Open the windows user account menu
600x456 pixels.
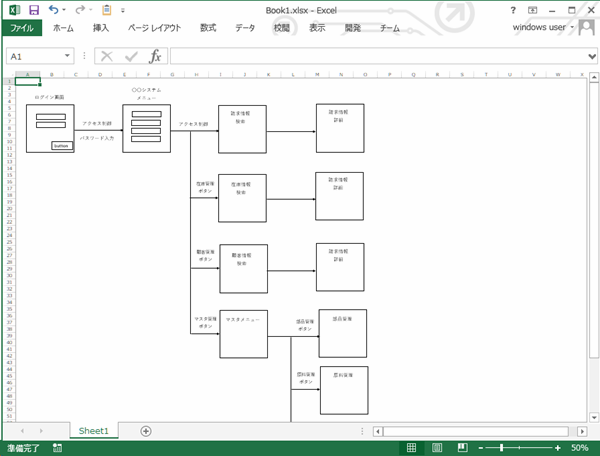543,27
